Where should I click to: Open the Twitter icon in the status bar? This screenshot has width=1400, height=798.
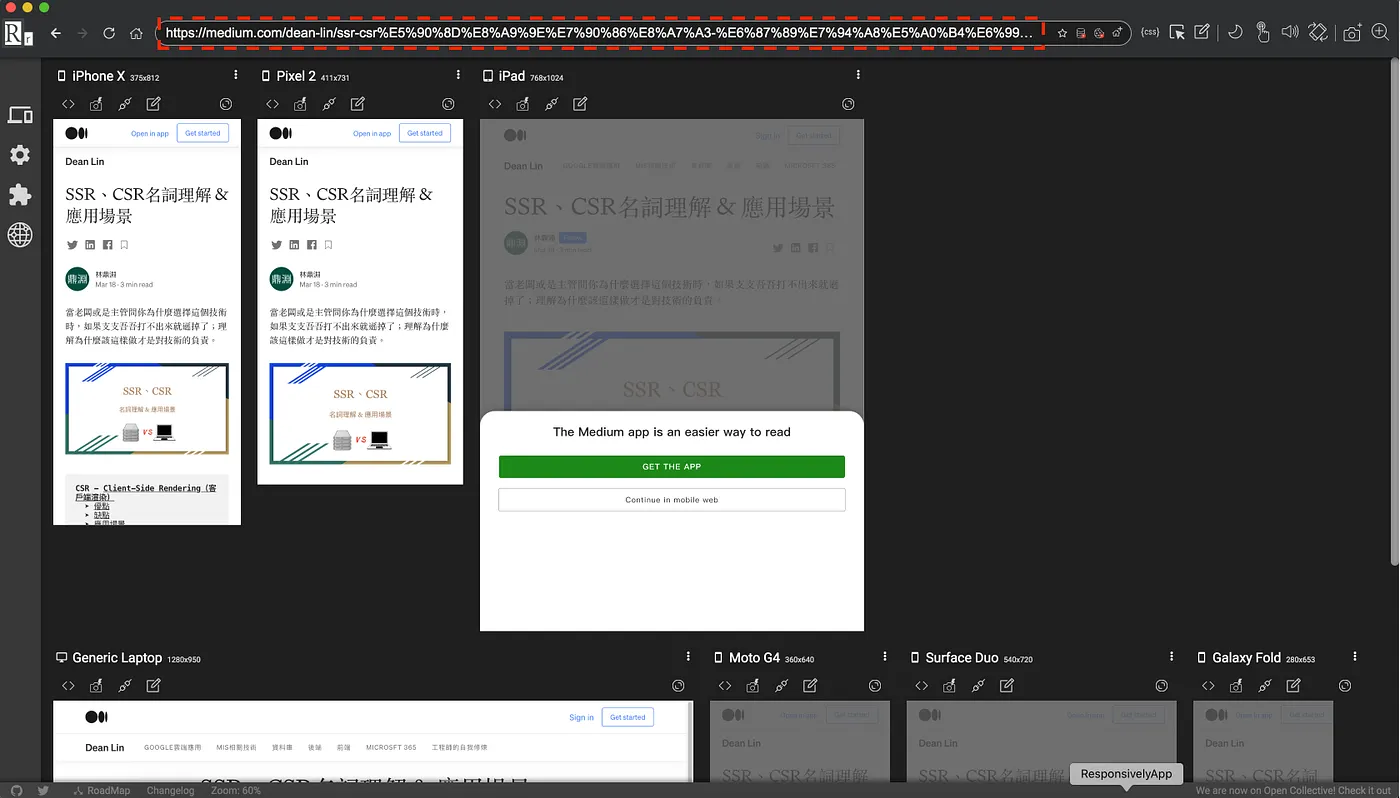click(x=43, y=790)
